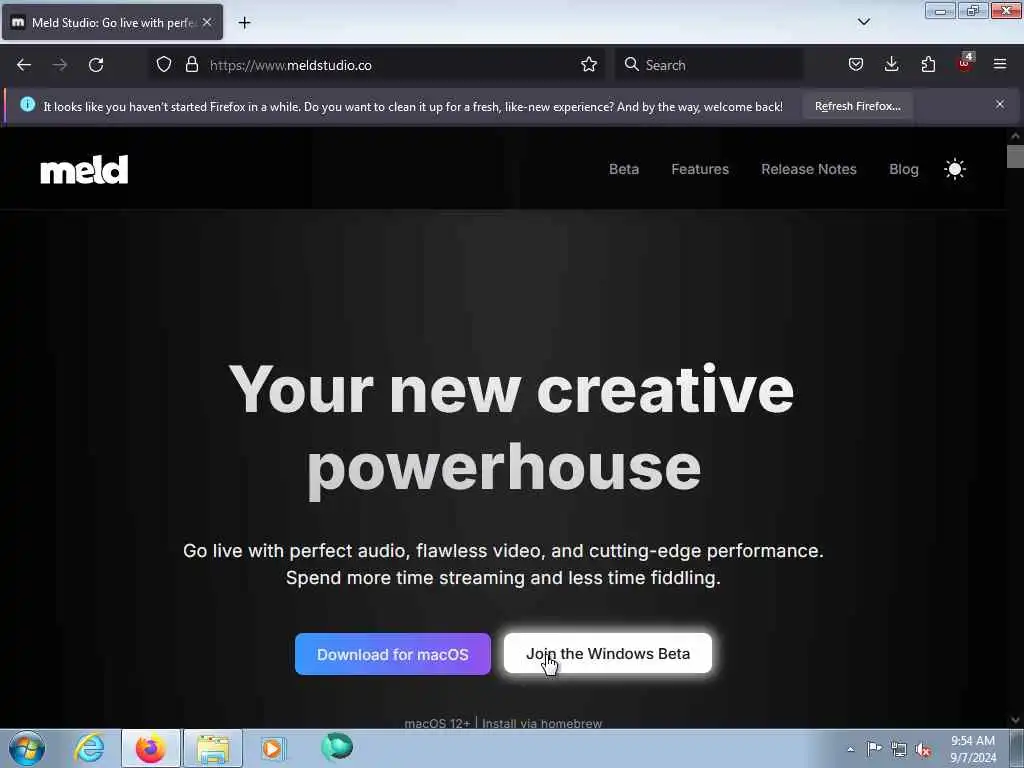Reload the current page
Viewport: 1024px width, 768px height.
(96, 65)
